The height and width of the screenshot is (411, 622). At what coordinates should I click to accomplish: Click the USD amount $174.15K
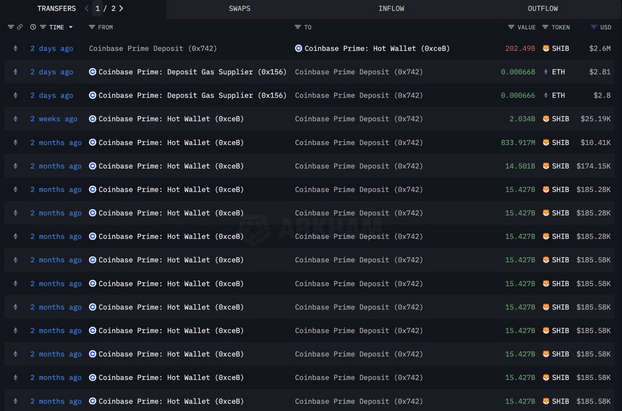tap(593, 166)
